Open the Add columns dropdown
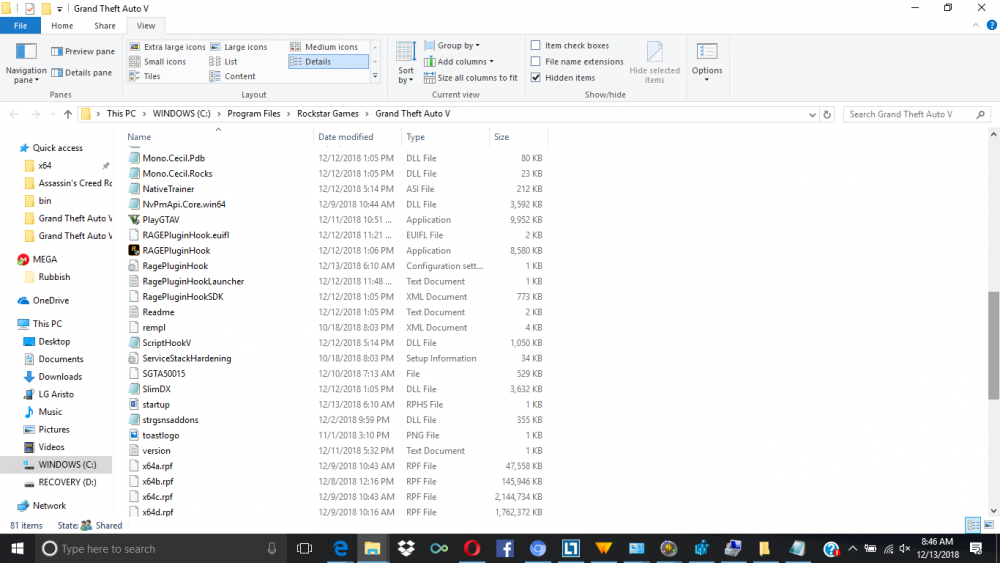Screen dimensions: 1000x563 [459, 61]
